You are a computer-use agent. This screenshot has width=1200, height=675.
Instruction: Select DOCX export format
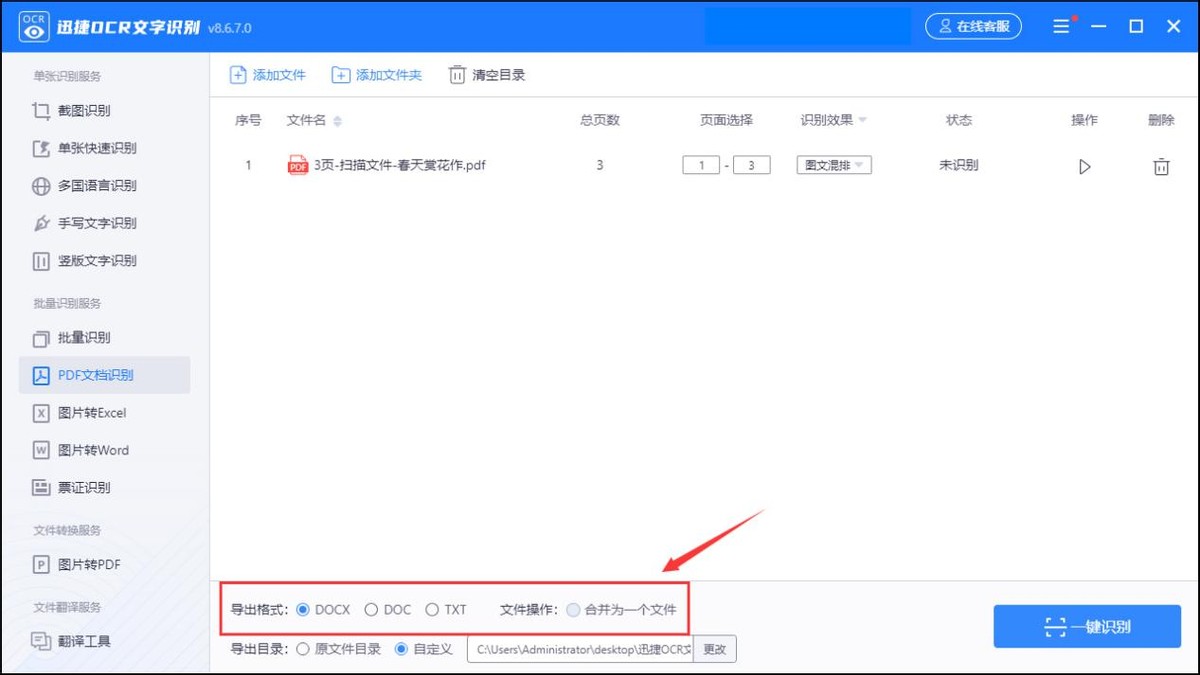(324, 609)
